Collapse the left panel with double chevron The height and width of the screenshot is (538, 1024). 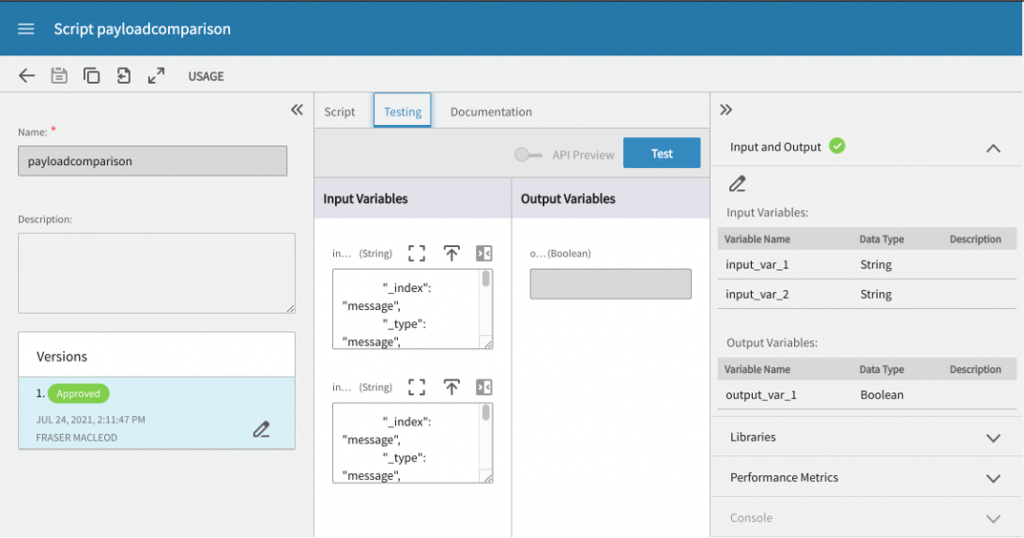[x=297, y=110]
